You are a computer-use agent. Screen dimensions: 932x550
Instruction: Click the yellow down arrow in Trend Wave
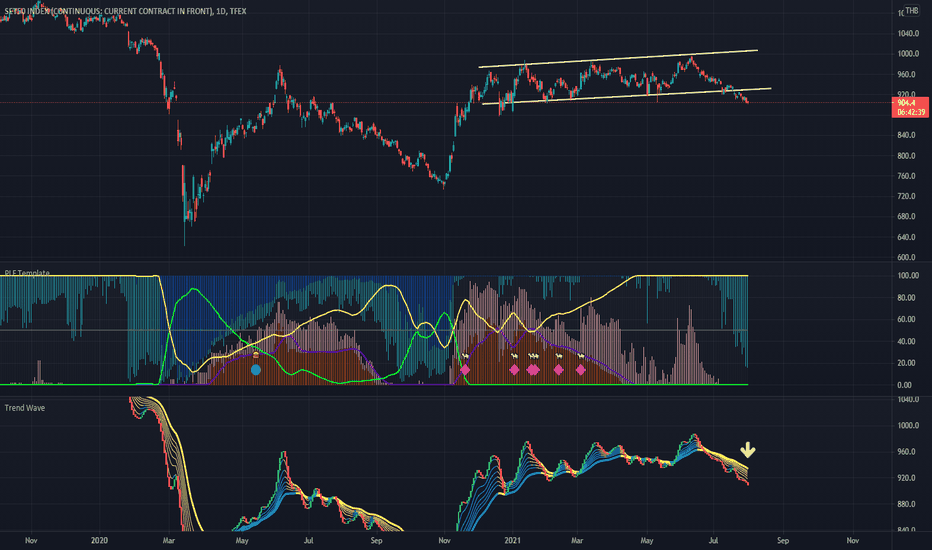(x=747, y=450)
